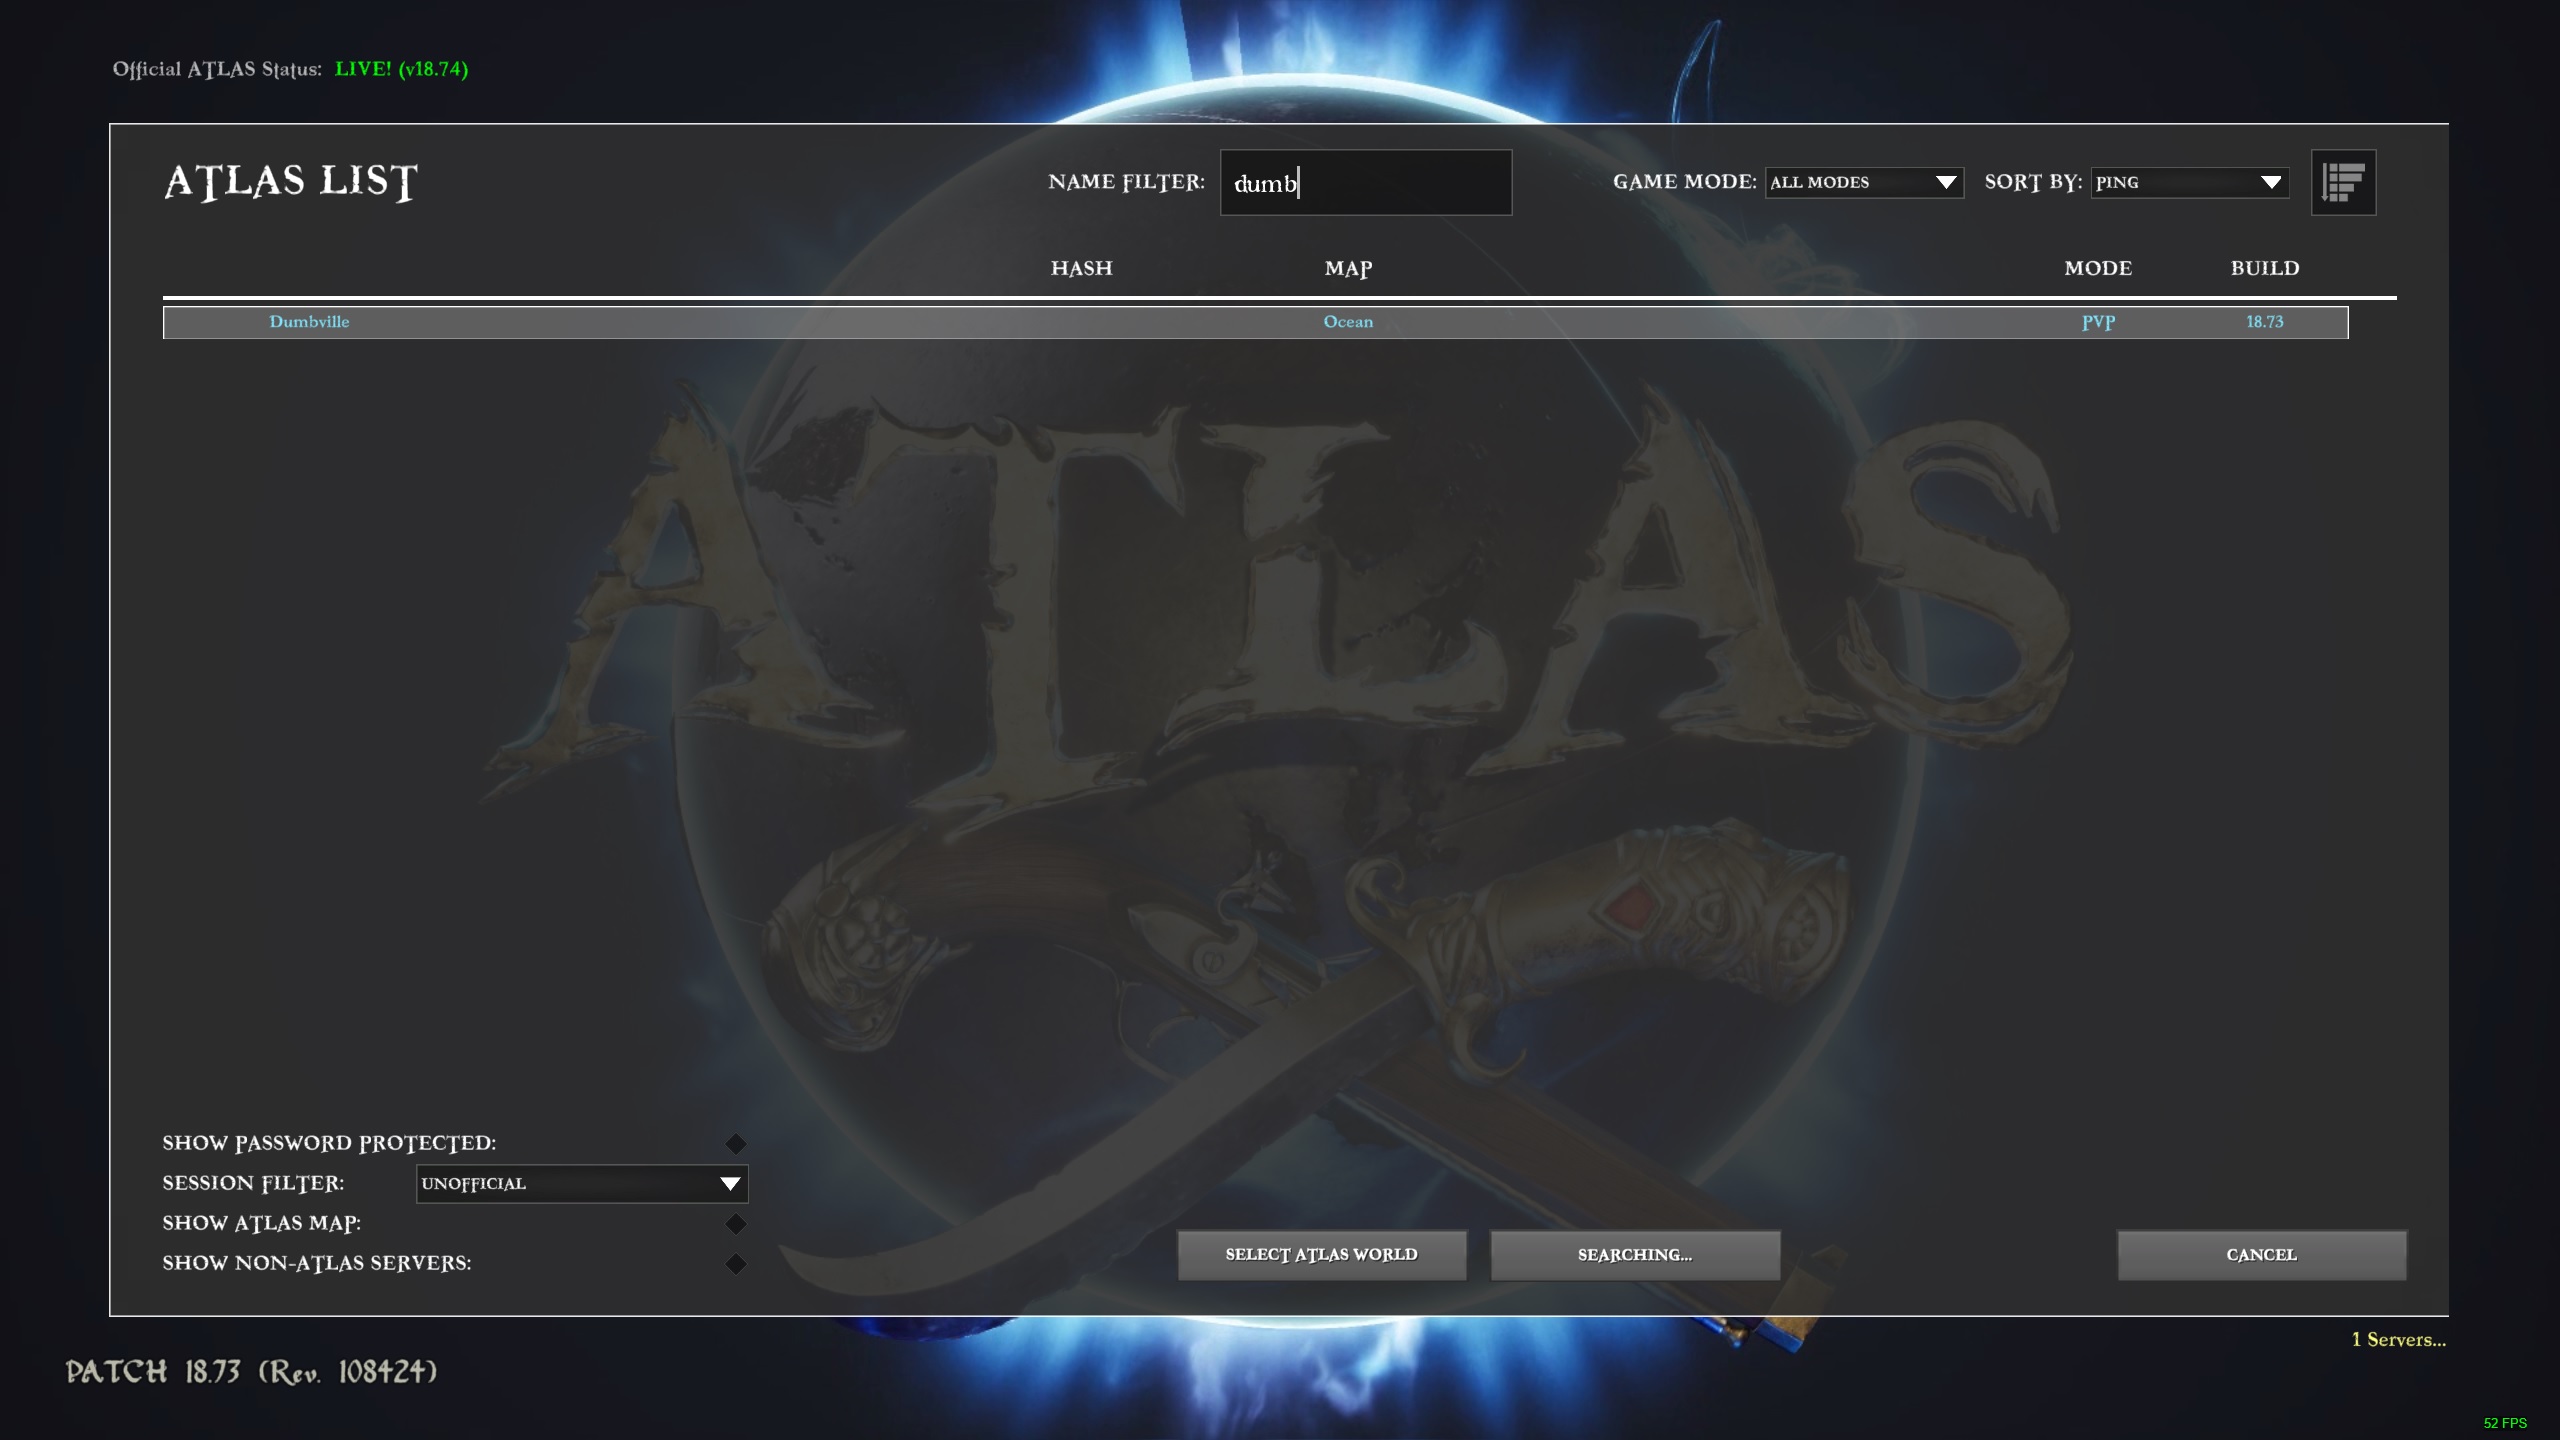Image resolution: width=2560 pixels, height=1440 pixels.
Task: Click the Select Atlas World button
Action: (x=1322, y=1254)
